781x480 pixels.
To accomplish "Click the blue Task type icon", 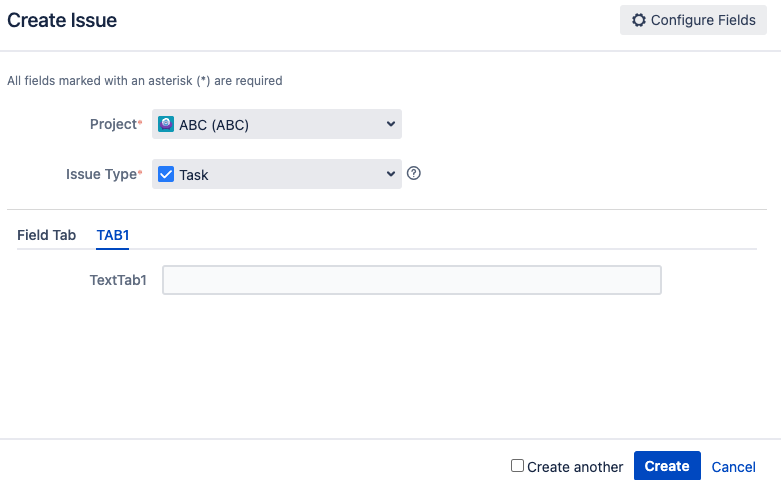I will (x=167, y=174).
